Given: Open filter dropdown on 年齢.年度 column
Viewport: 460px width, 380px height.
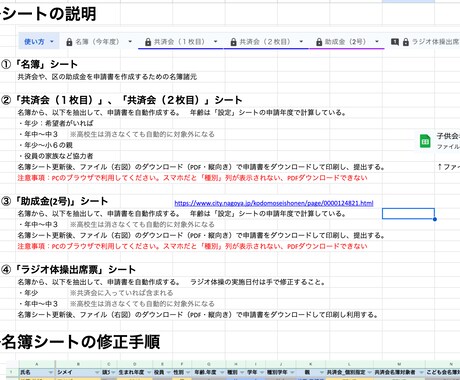Looking at the screenshot, I should tap(222, 372).
